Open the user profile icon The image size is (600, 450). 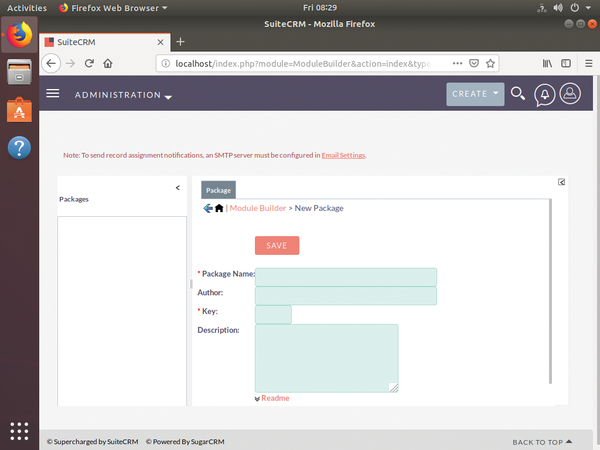570,94
